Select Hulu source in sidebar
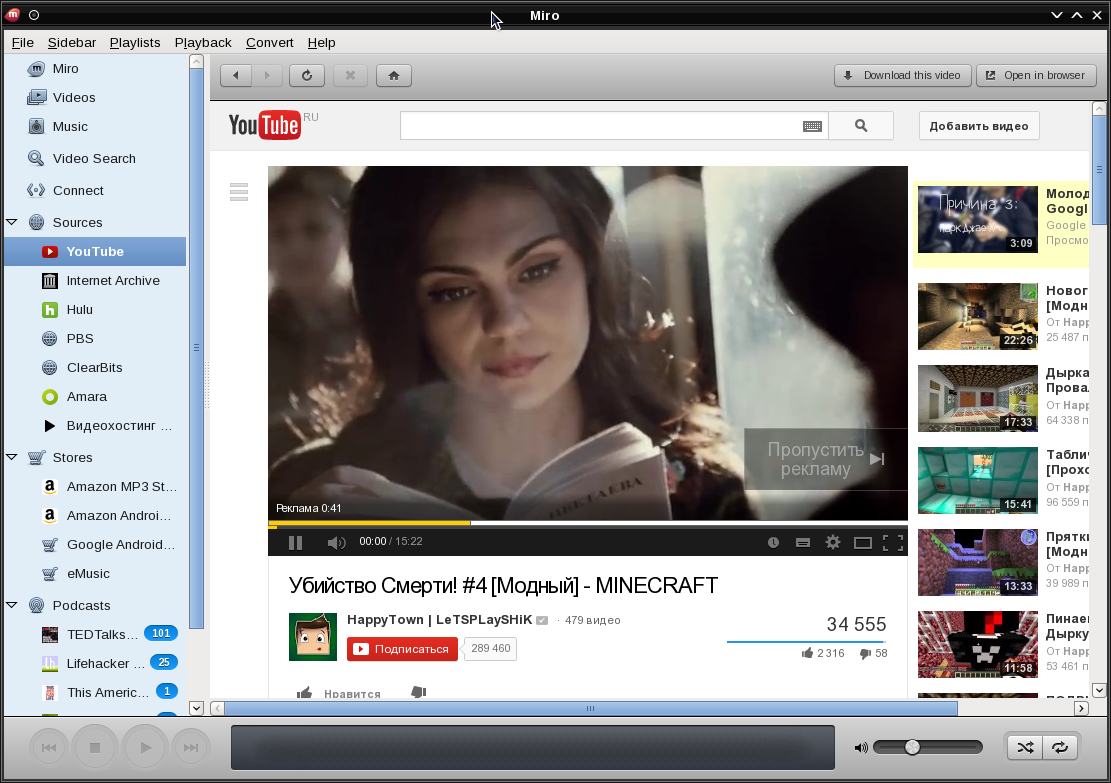1111x783 pixels. (95, 309)
